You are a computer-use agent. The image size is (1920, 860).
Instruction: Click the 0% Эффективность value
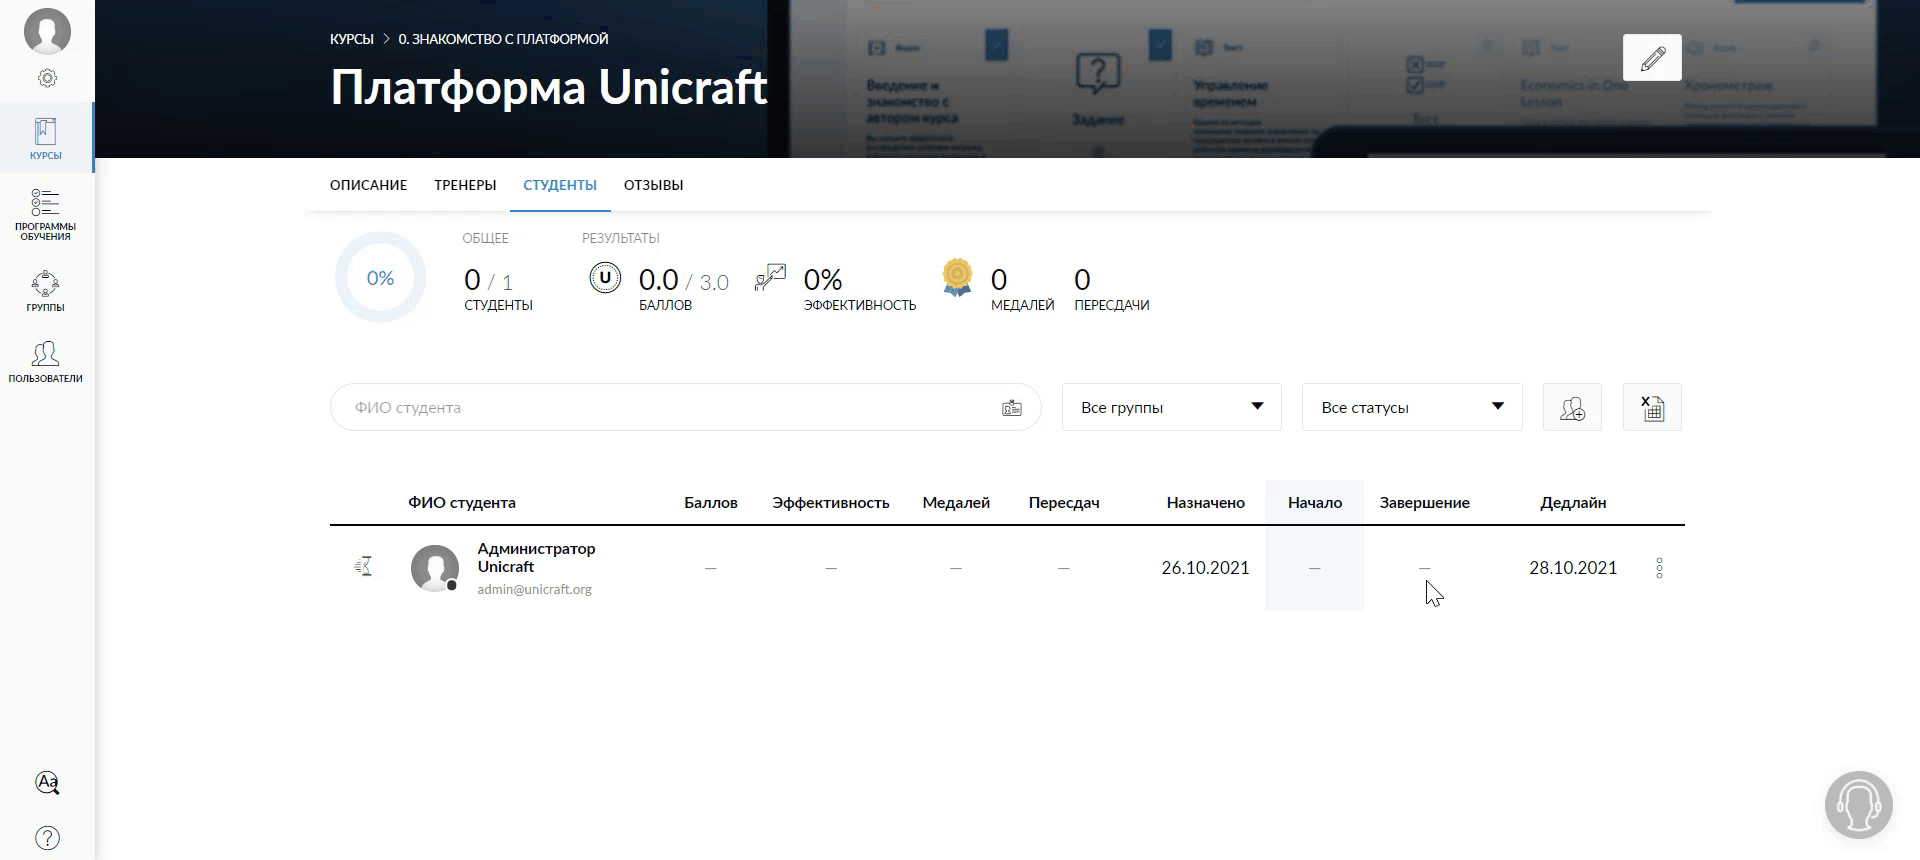click(x=860, y=289)
